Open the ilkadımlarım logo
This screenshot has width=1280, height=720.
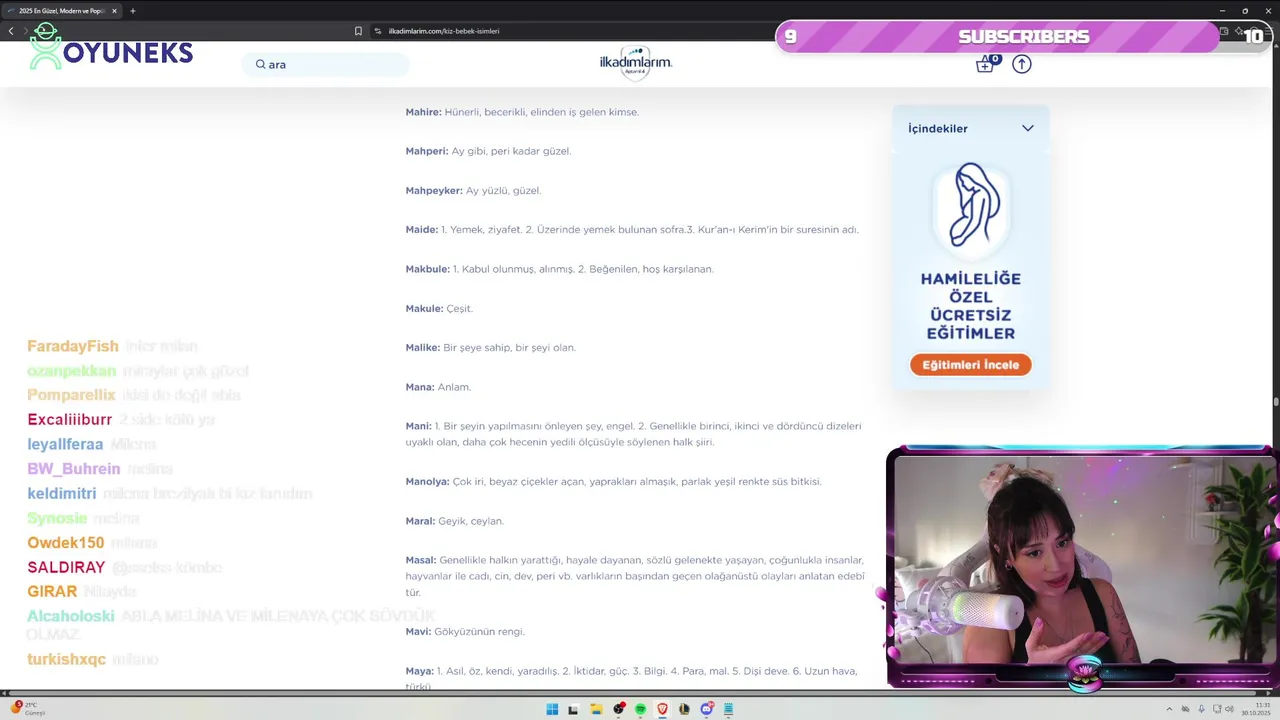coord(636,62)
